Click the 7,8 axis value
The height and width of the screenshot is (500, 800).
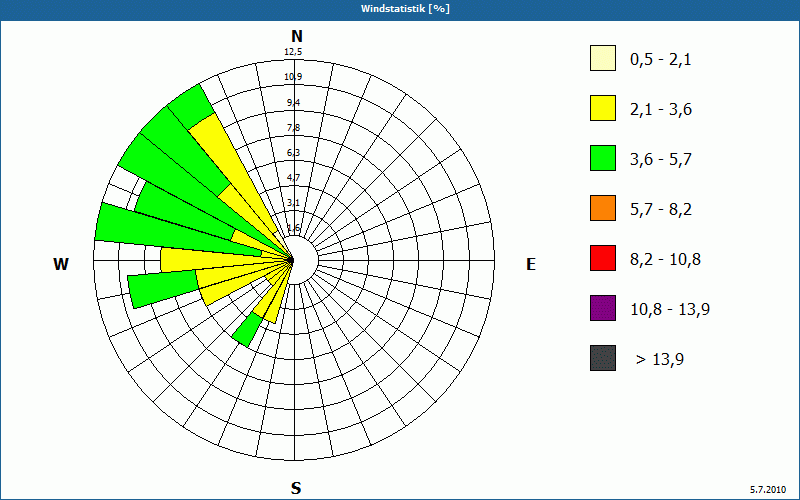pyautogui.click(x=293, y=128)
